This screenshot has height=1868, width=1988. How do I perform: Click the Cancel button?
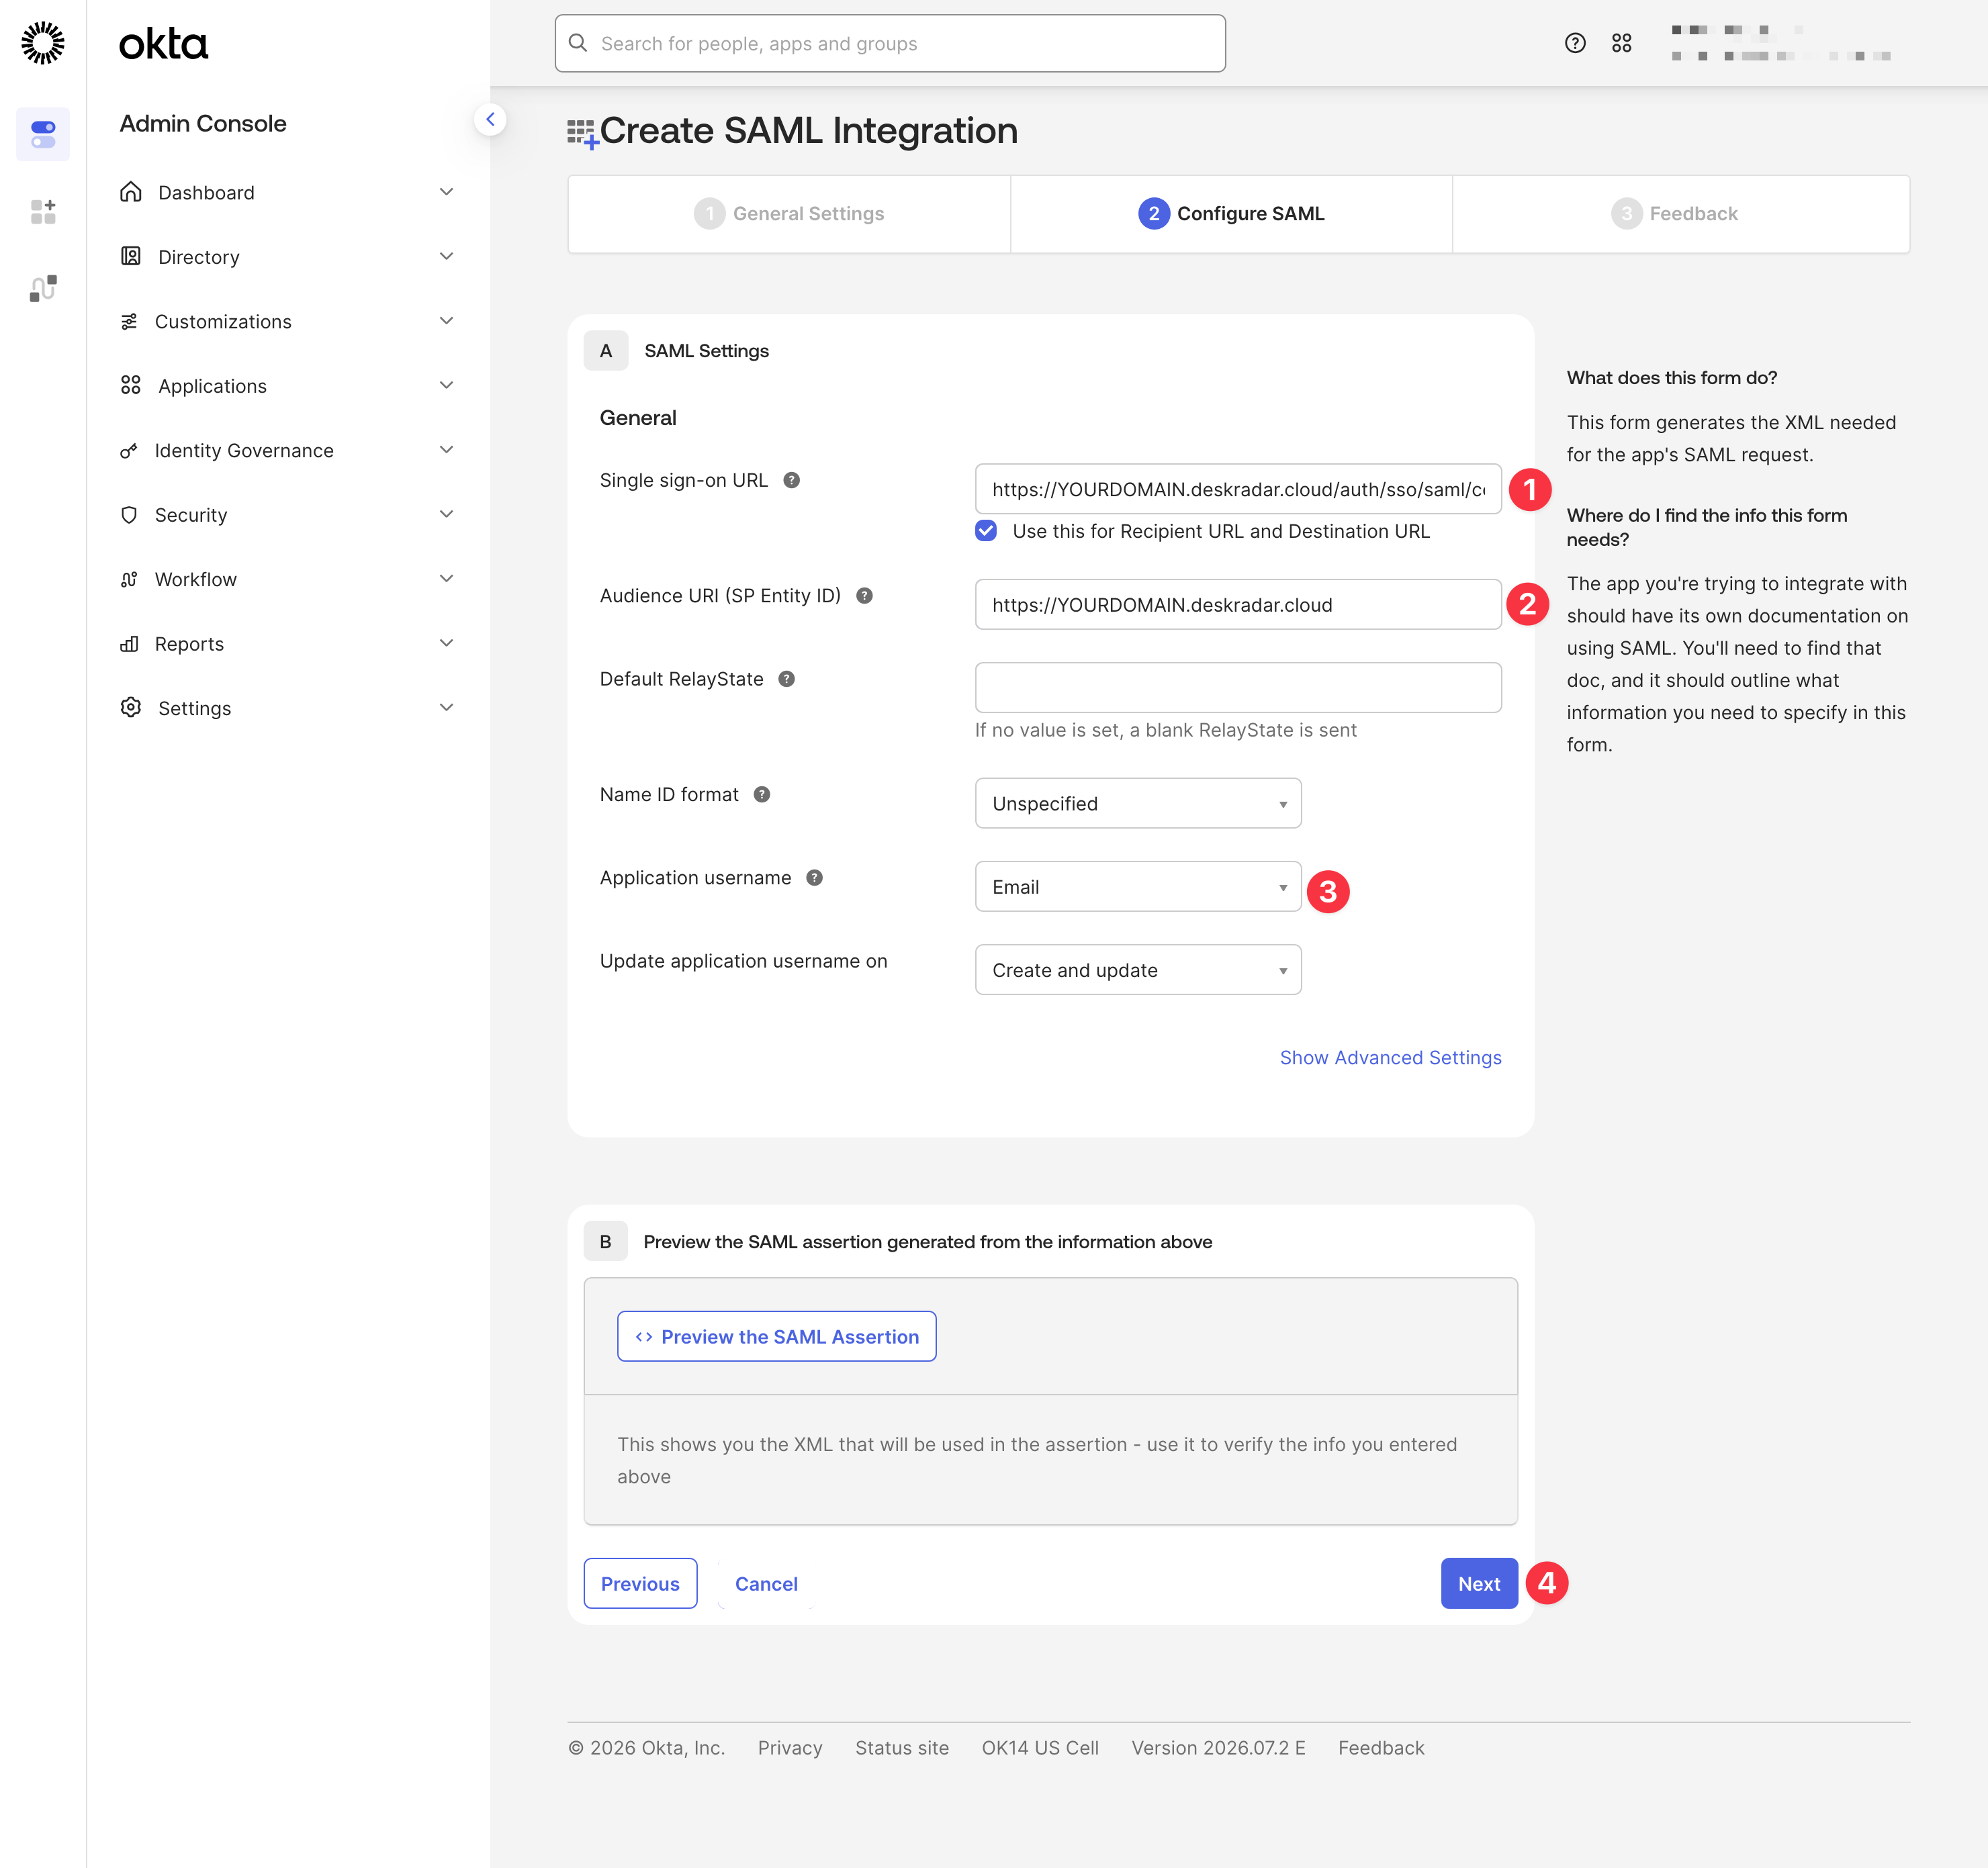[766, 1583]
